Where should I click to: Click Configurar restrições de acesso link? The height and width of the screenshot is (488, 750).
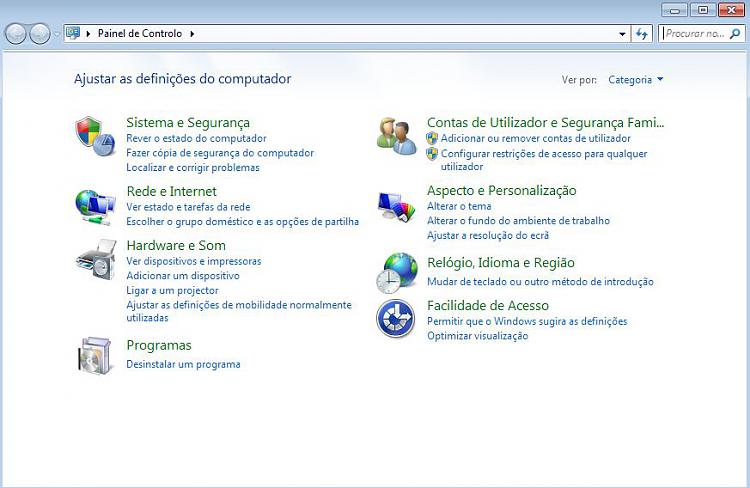click(x=544, y=160)
